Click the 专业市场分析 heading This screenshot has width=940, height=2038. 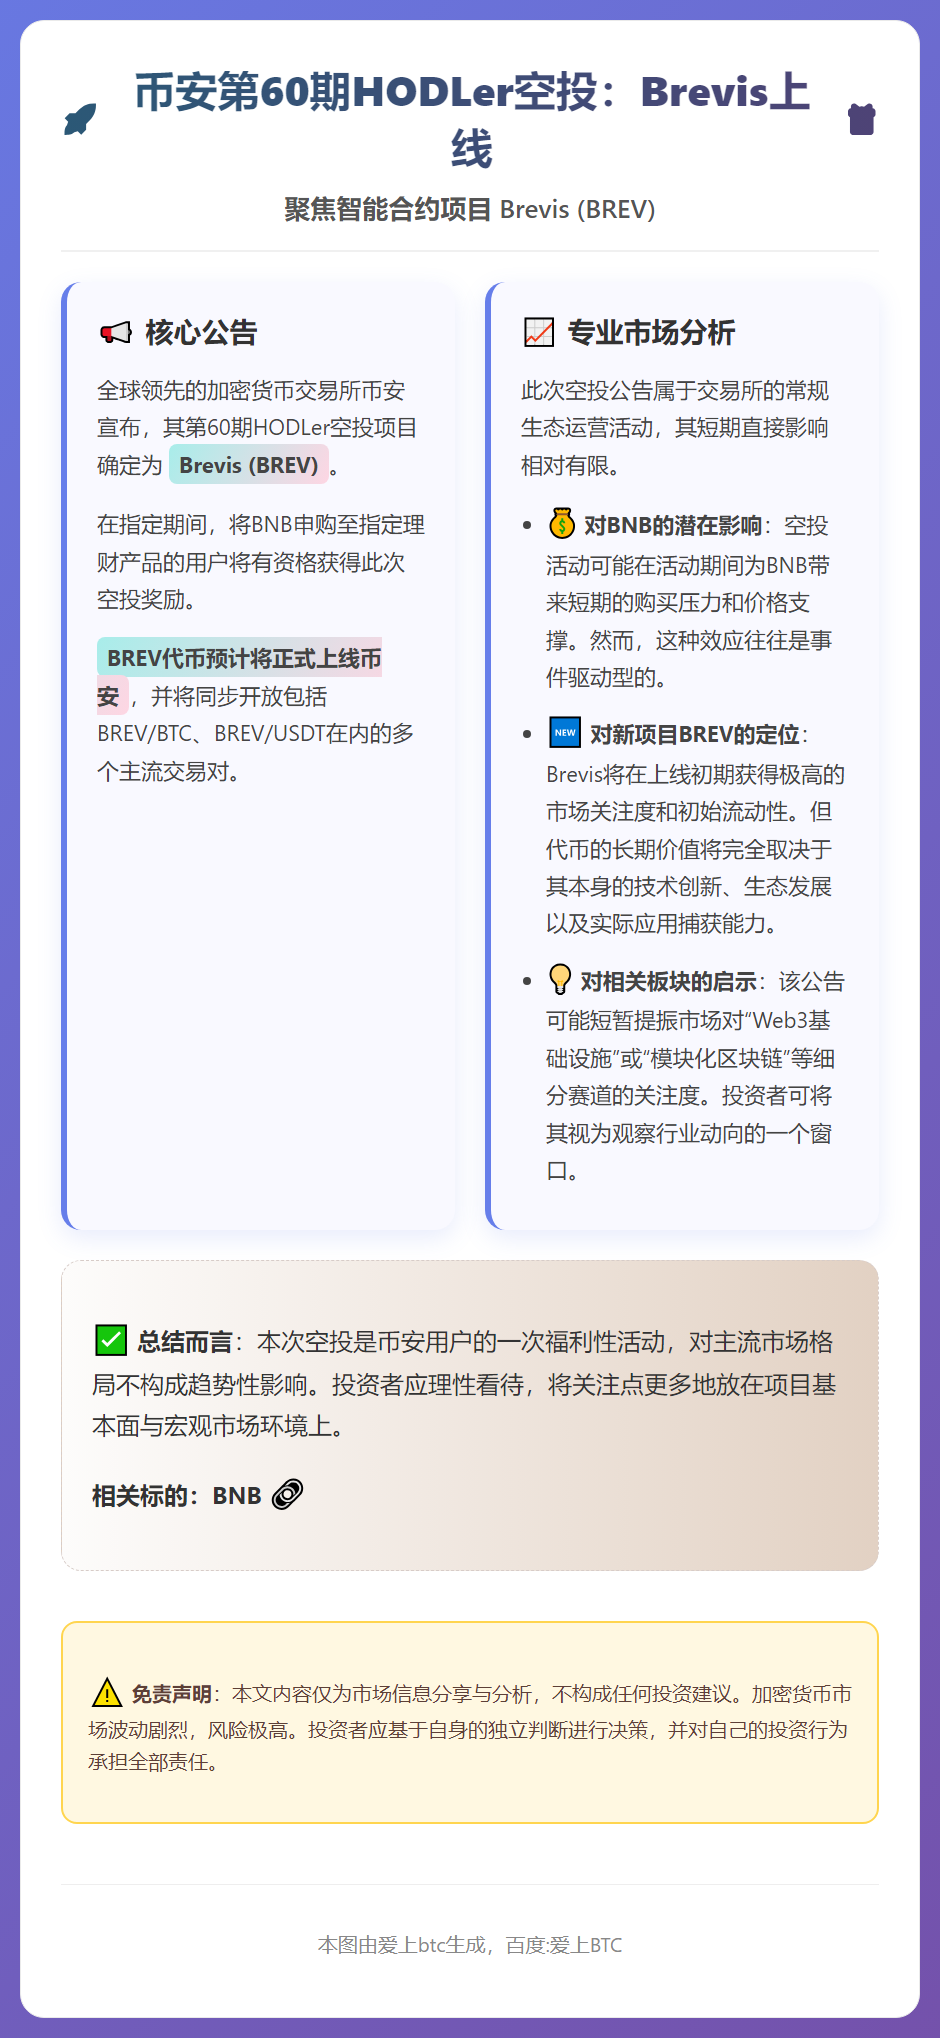651,332
